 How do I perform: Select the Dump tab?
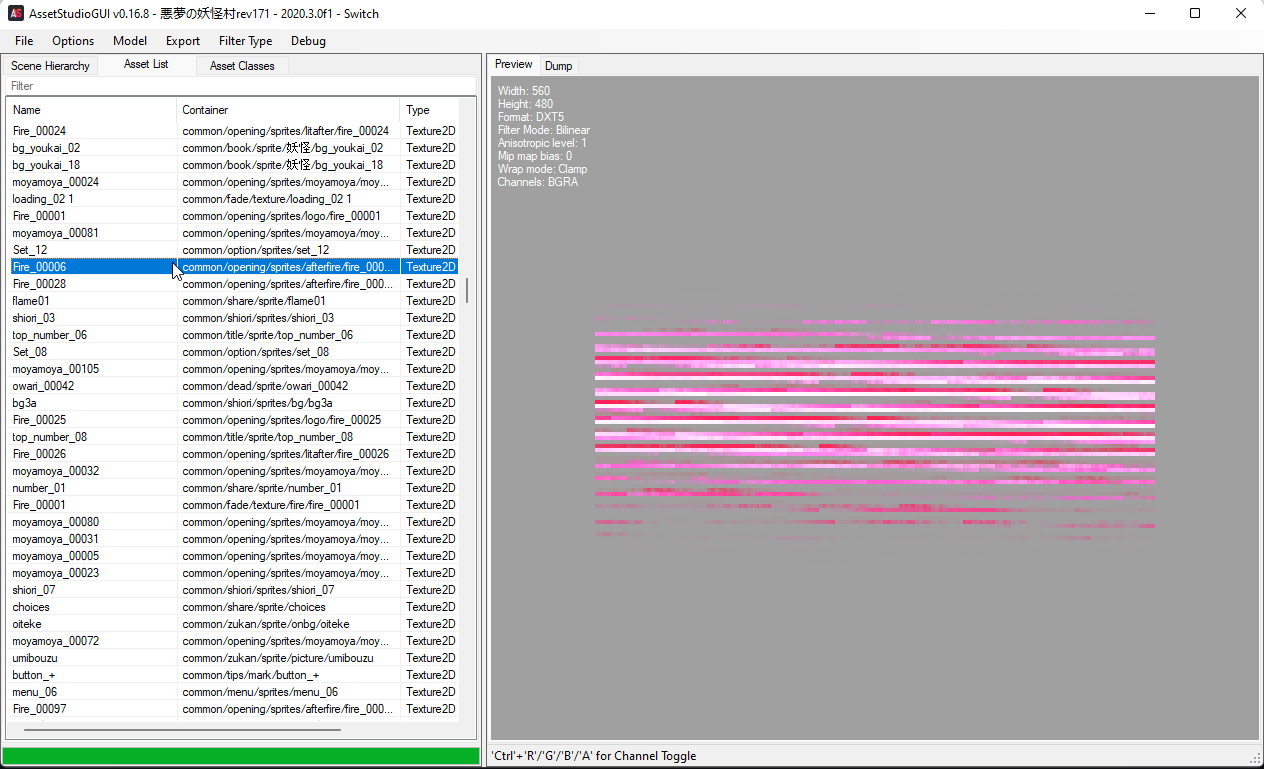tap(558, 66)
